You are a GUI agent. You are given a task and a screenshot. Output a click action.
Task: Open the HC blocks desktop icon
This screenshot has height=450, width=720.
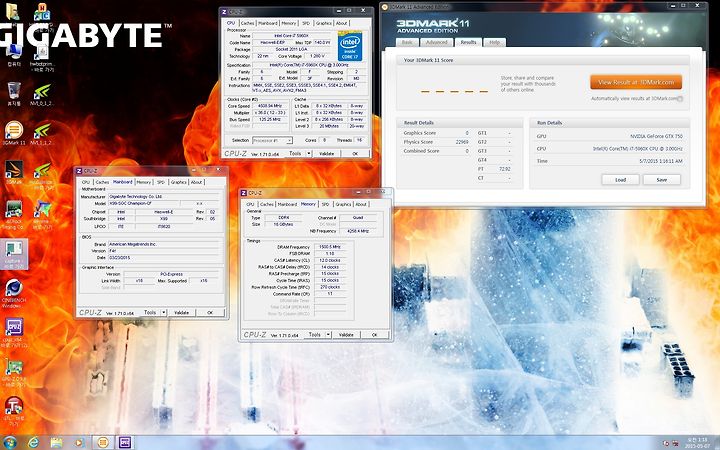[42, 13]
